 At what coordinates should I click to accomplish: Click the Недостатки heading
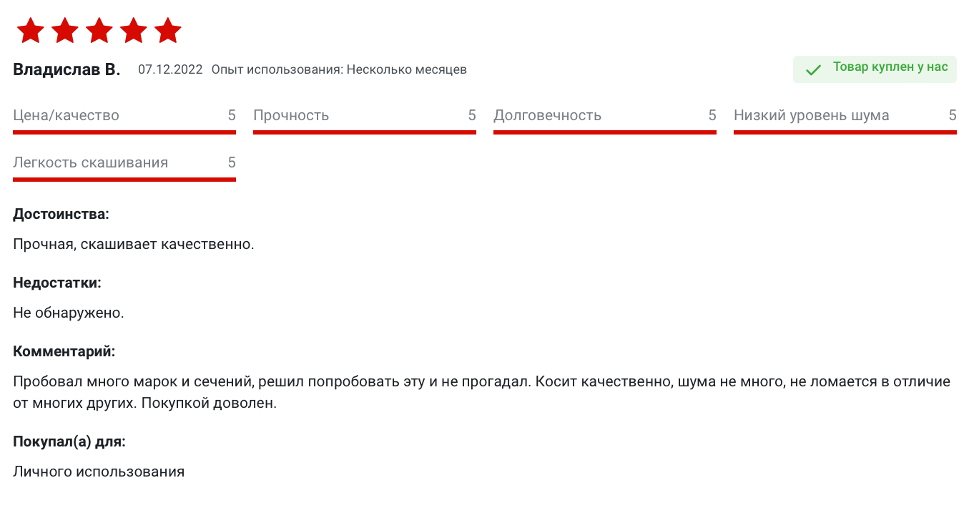(57, 283)
